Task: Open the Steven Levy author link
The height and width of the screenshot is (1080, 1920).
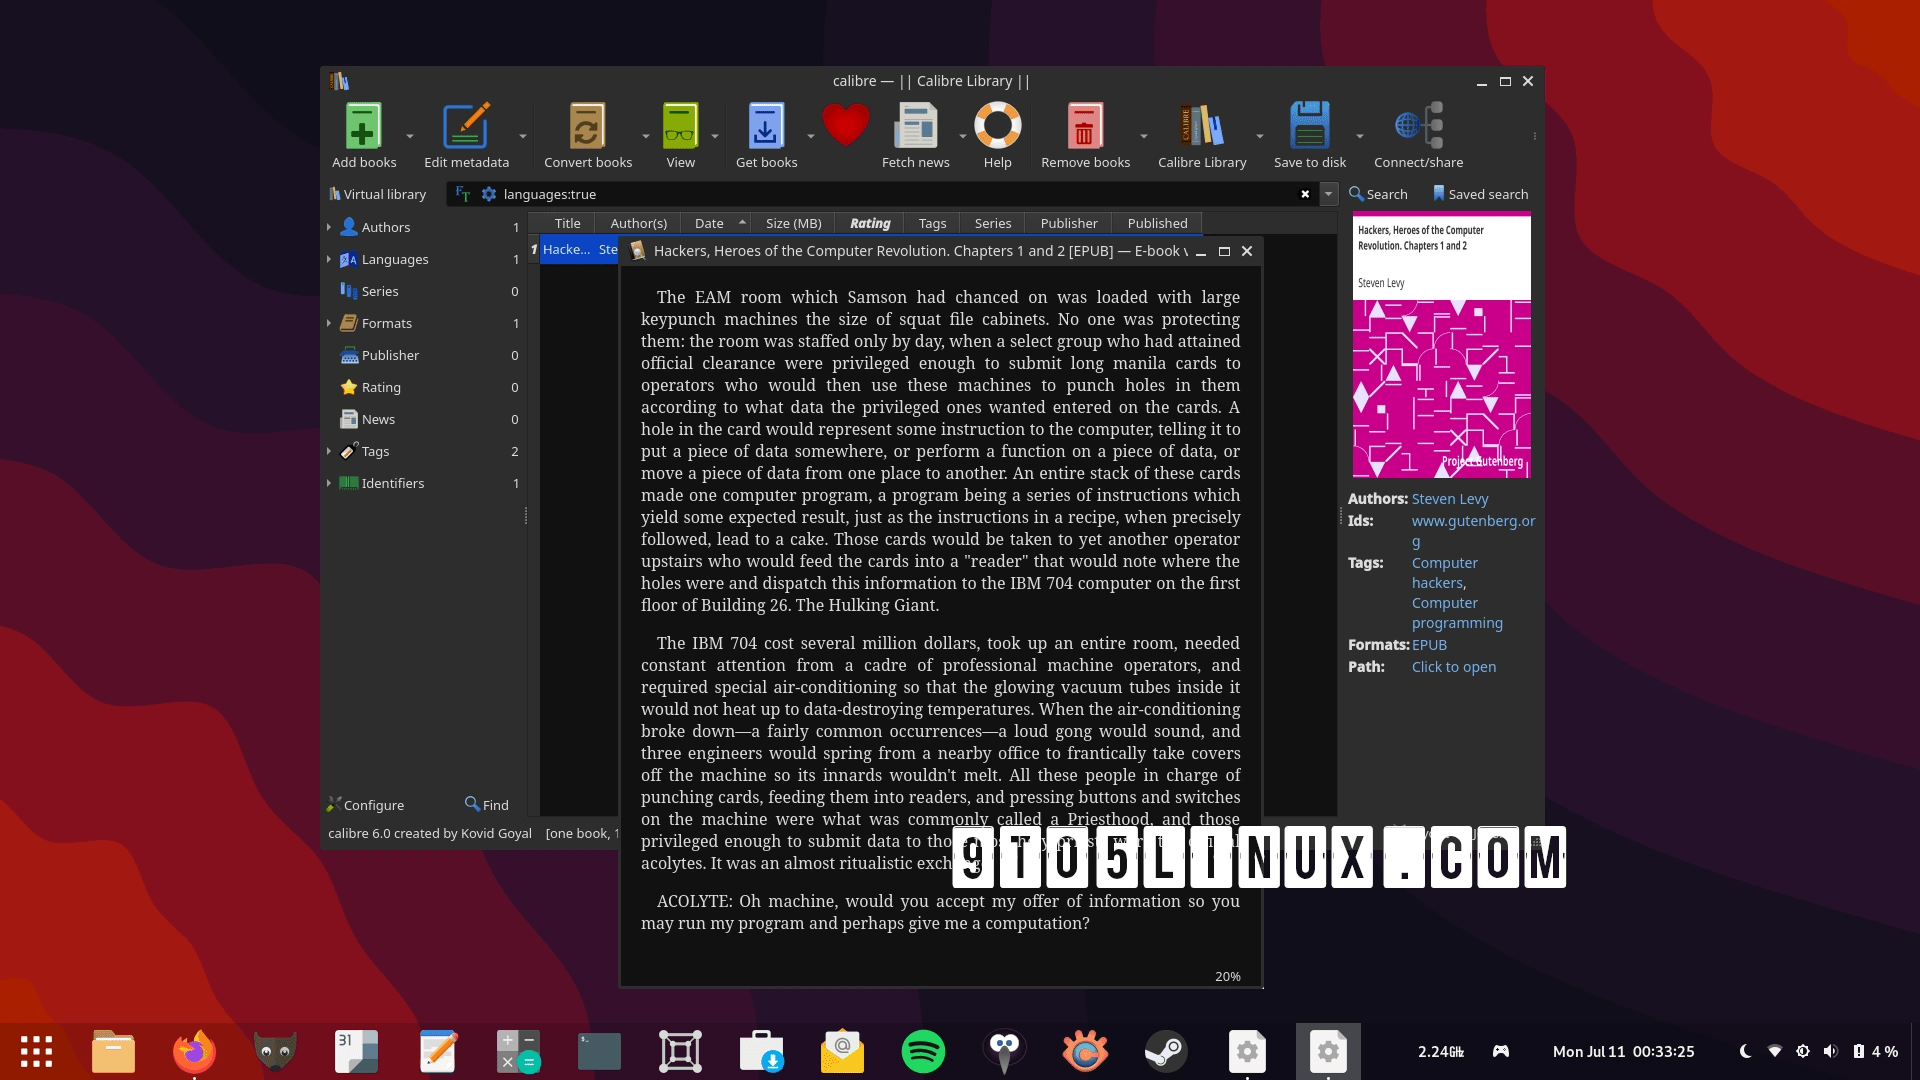Action: 1449,499
